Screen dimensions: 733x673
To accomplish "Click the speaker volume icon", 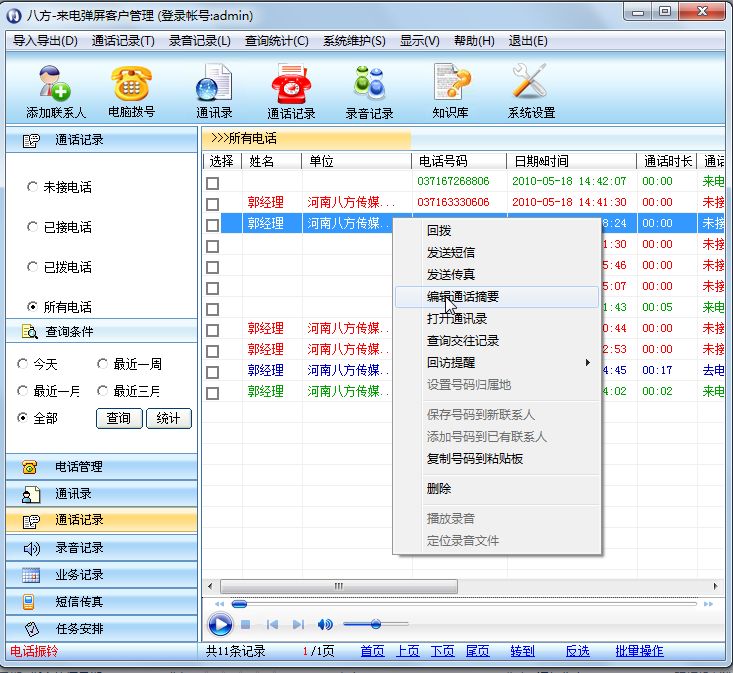I will pyautogui.click(x=325, y=624).
